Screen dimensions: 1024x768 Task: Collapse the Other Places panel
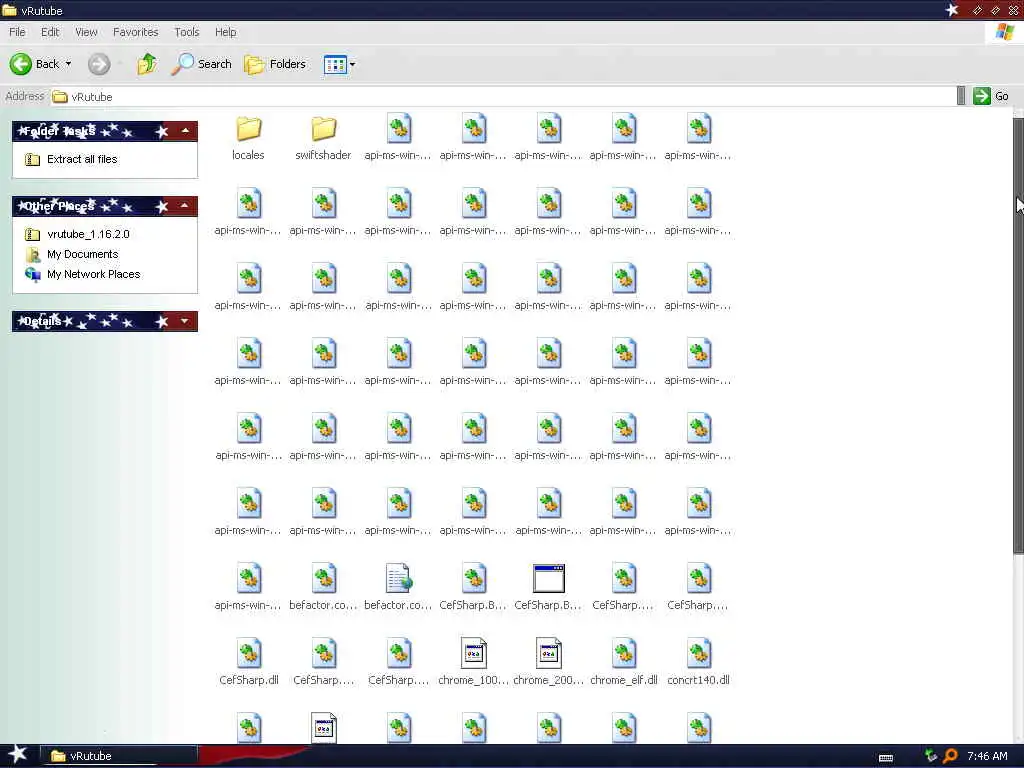[x=185, y=206]
